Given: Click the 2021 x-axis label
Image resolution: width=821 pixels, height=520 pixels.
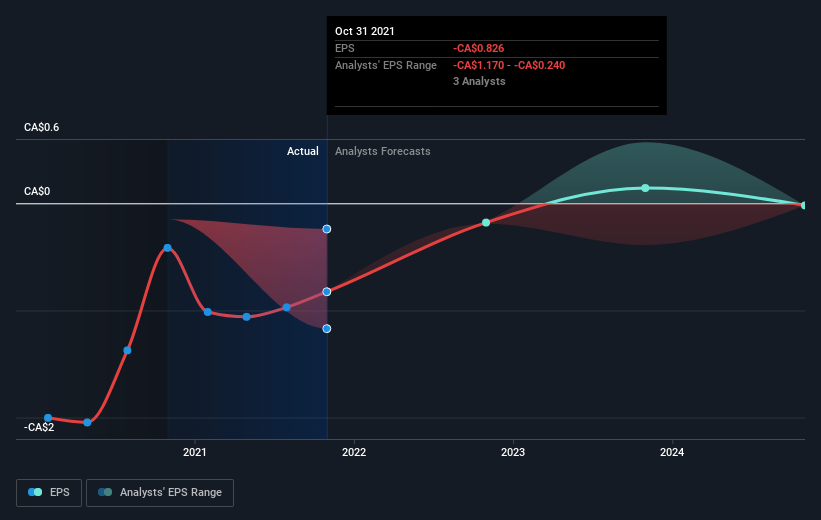Looking at the screenshot, I should click(x=194, y=452).
